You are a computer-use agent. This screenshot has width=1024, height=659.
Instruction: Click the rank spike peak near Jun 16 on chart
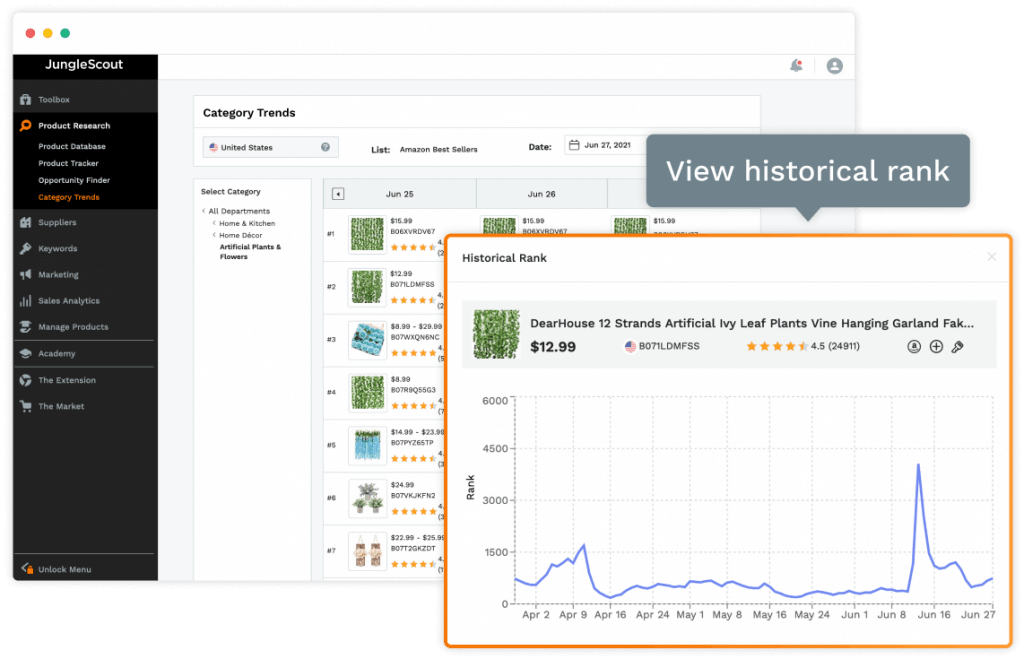point(918,464)
